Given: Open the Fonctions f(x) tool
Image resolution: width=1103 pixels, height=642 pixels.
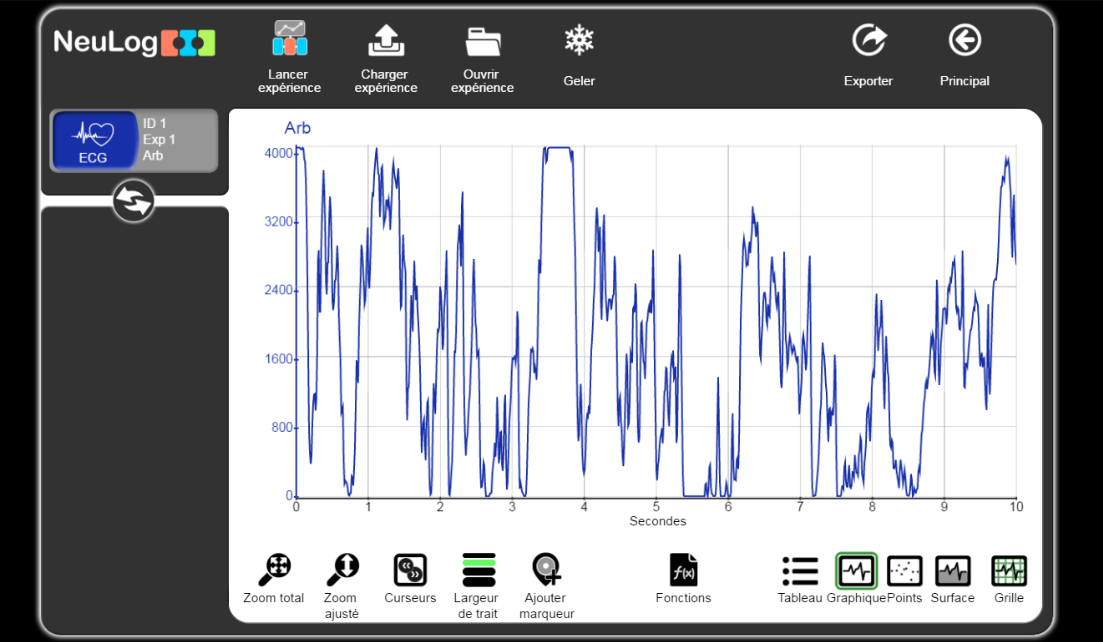Looking at the screenshot, I should click(x=683, y=570).
